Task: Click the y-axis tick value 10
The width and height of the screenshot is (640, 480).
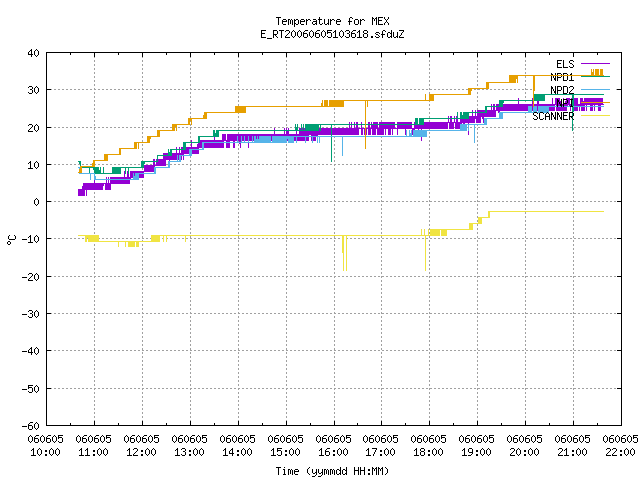Action: tap(33, 165)
